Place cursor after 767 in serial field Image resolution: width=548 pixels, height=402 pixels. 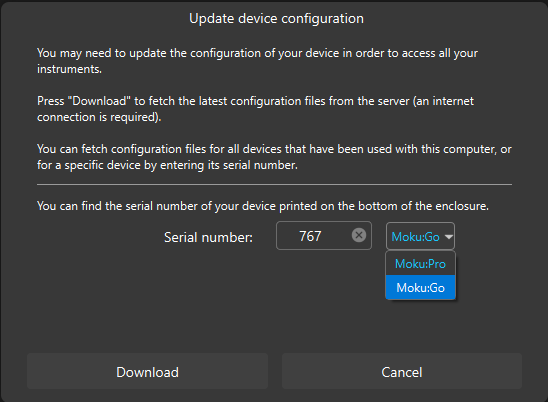pyautogui.click(x=323, y=236)
